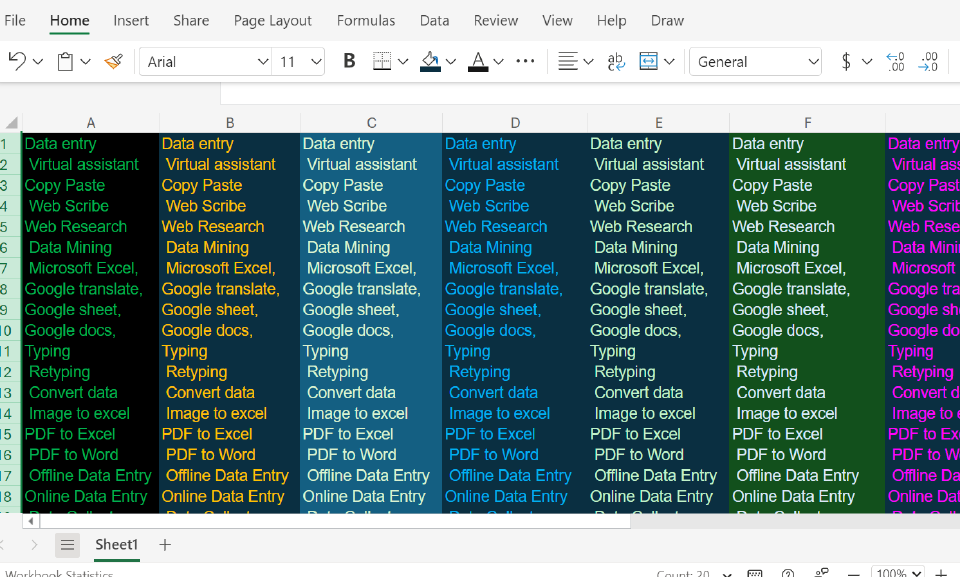Go to next sheet arrow

click(x=34, y=545)
